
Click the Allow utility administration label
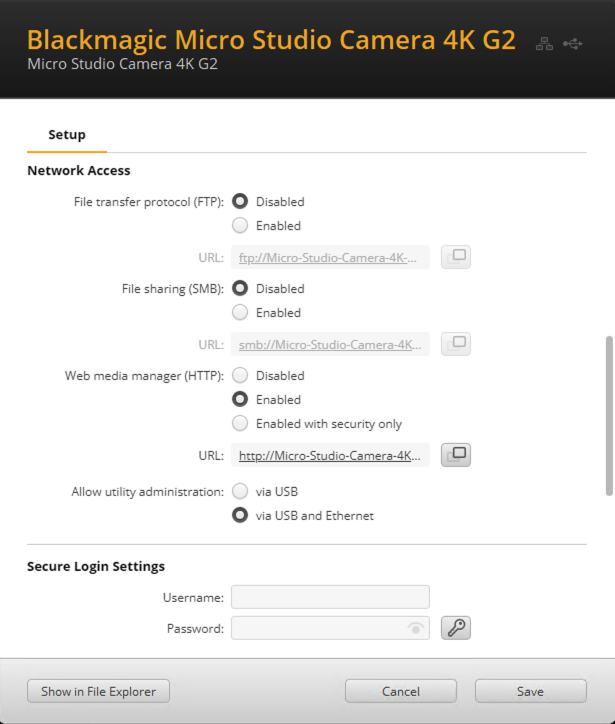pos(148,492)
